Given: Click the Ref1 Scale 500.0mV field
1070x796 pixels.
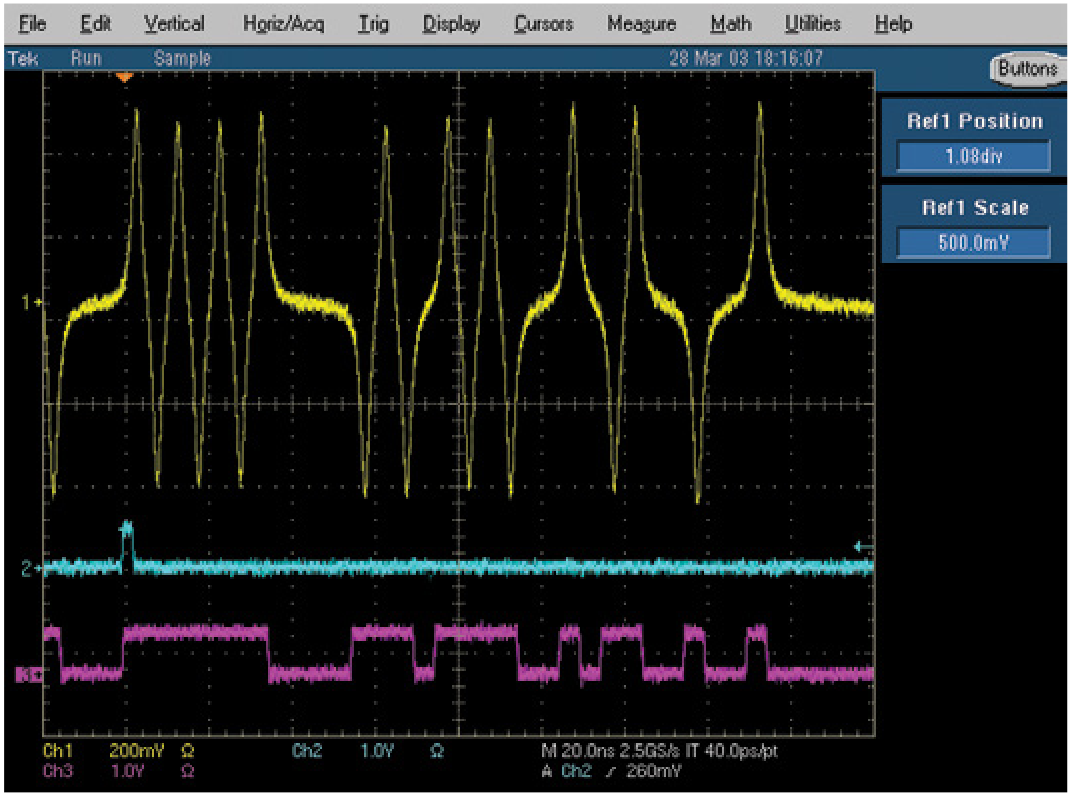Looking at the screenshot, I should pos(973,243).
